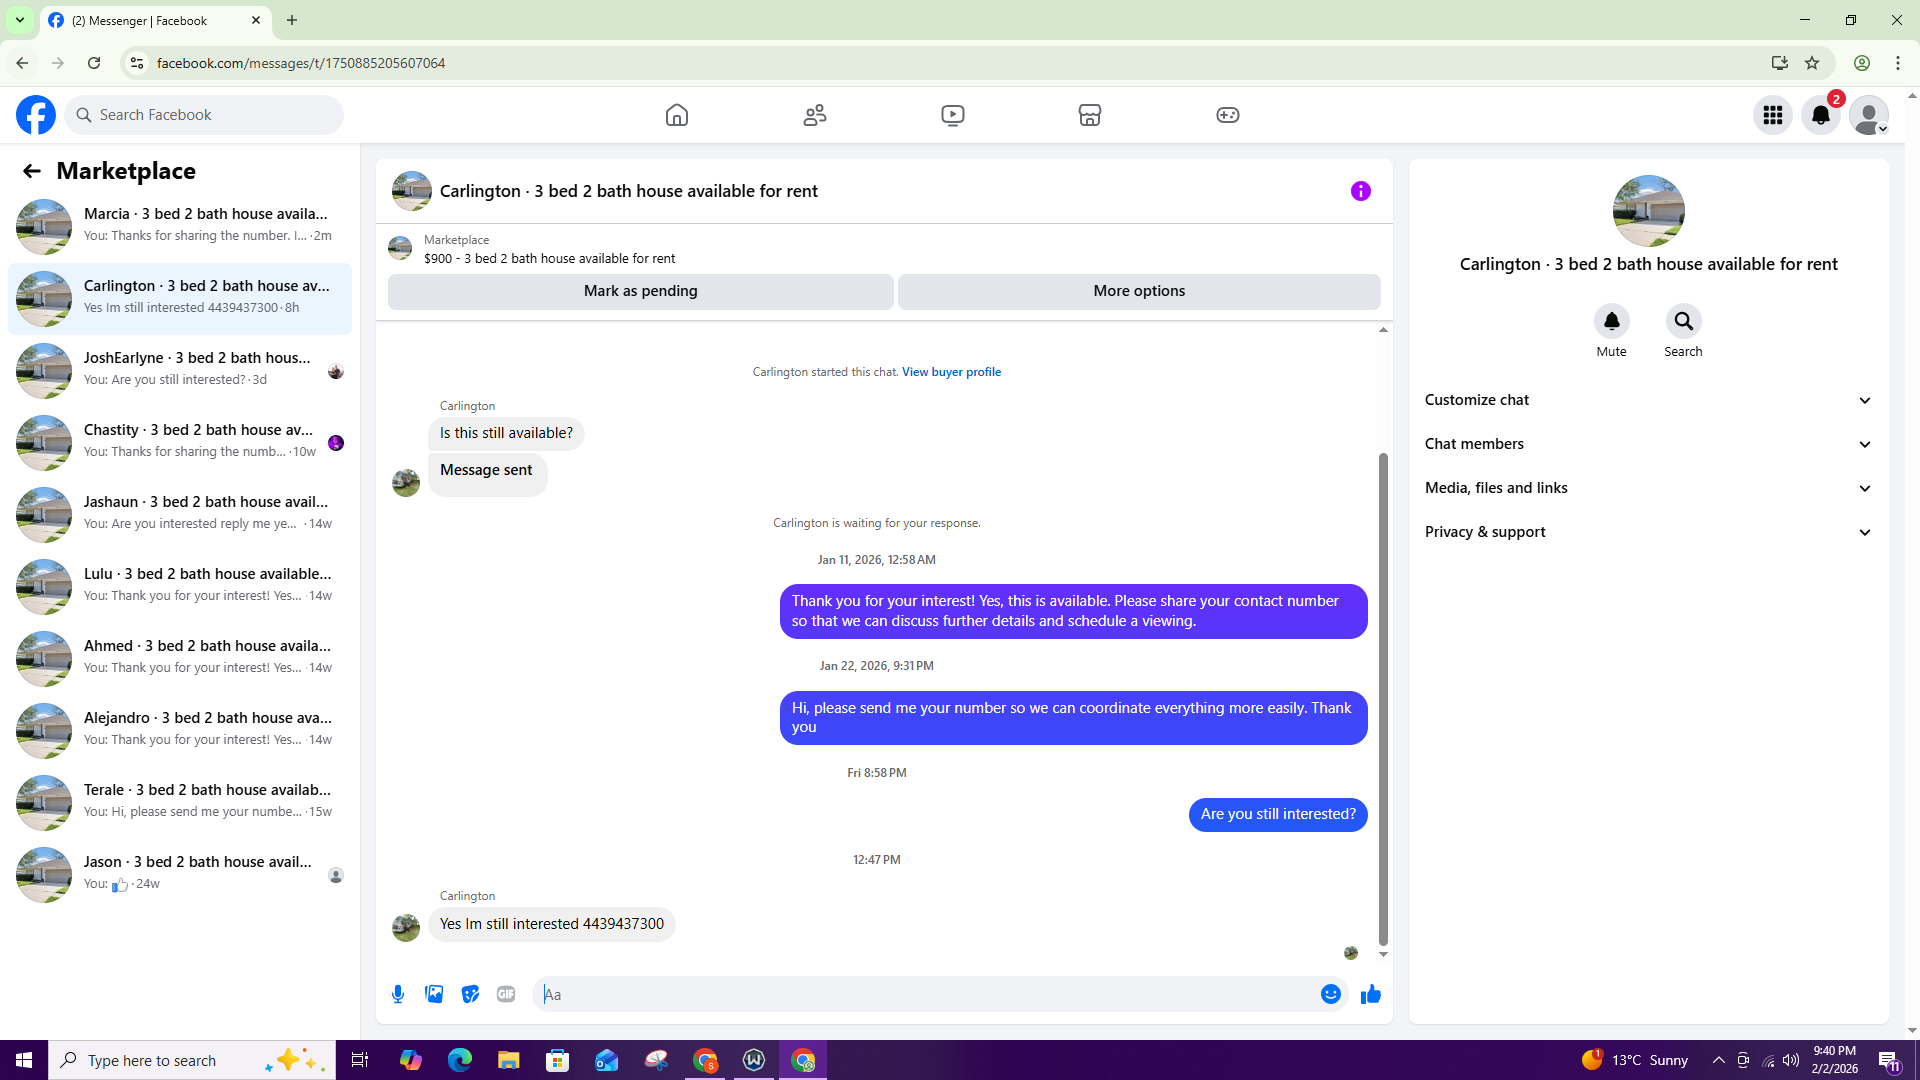
Task: Send a thumbs-up like
Action: click(x=1371, y=994)
